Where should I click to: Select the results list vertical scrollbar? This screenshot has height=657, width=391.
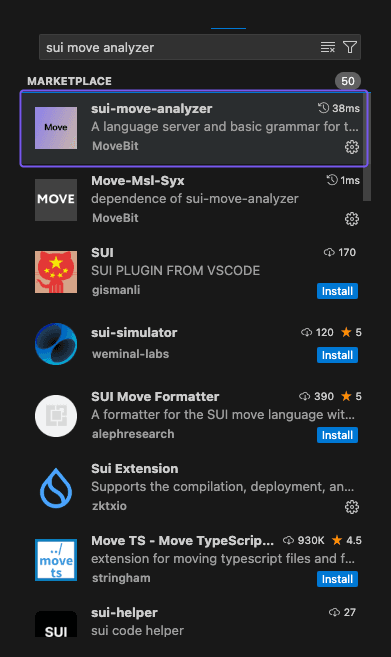tap(367, 147)
